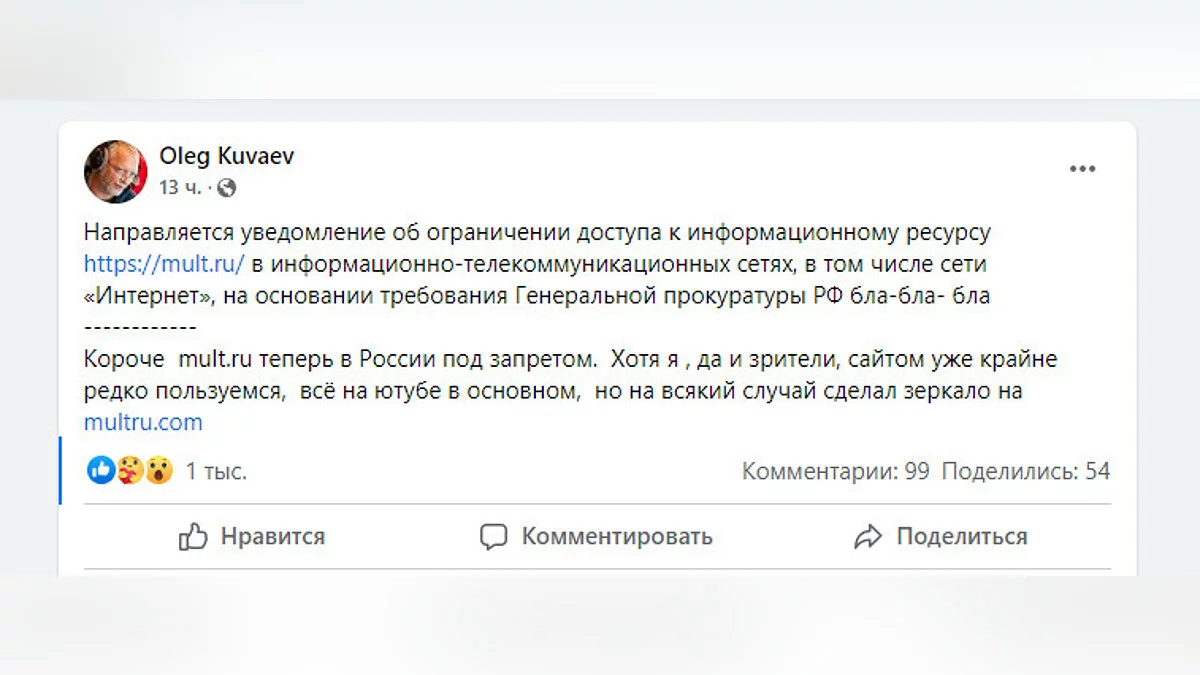Open the Oleg Kuvaev profile name link
The image size is (1200, 675).
(x=227, y=156)
